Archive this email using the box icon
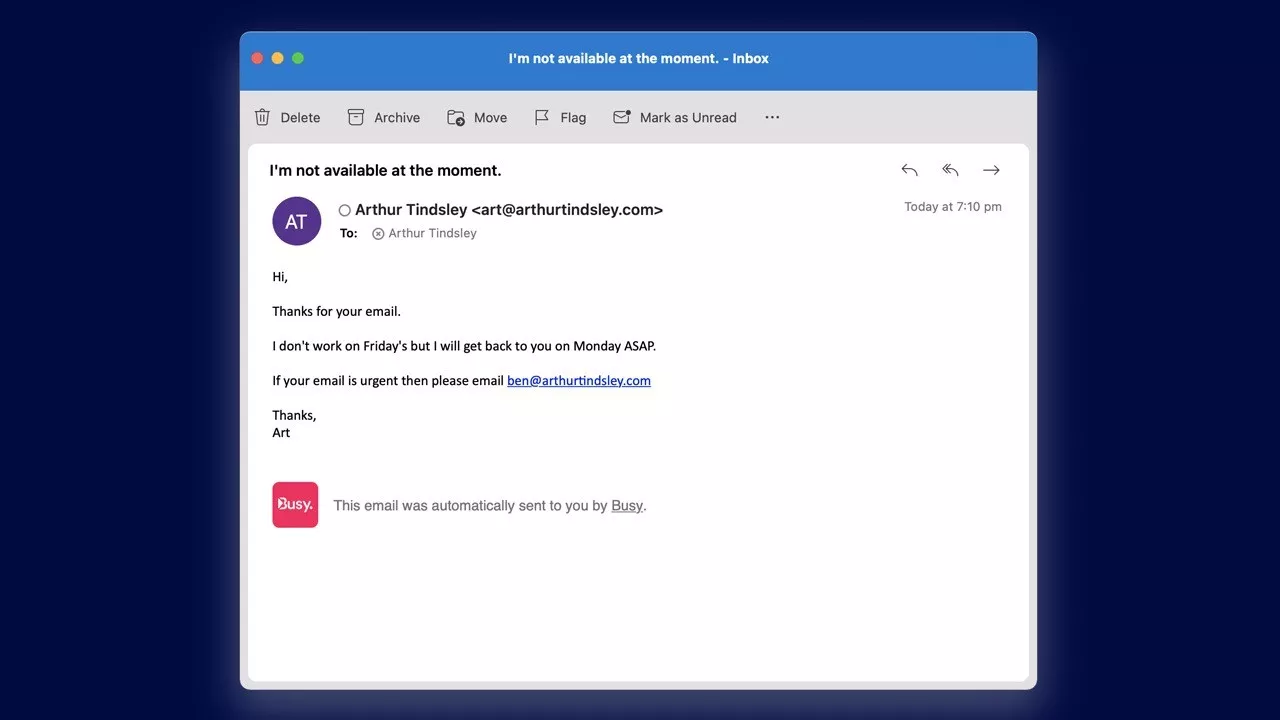 click(356, 117)
